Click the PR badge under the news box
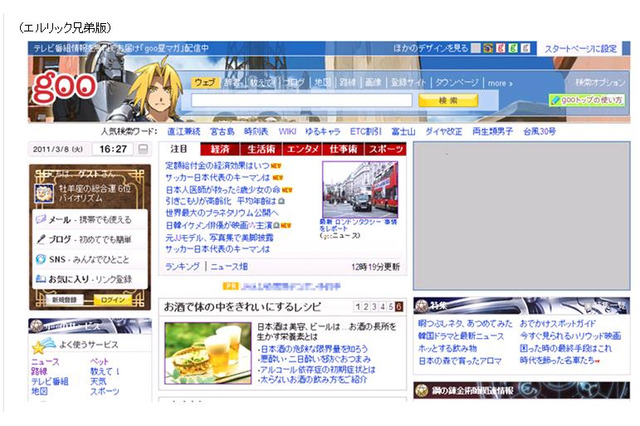This screenshot has height=426, width=640. point(230,286)
